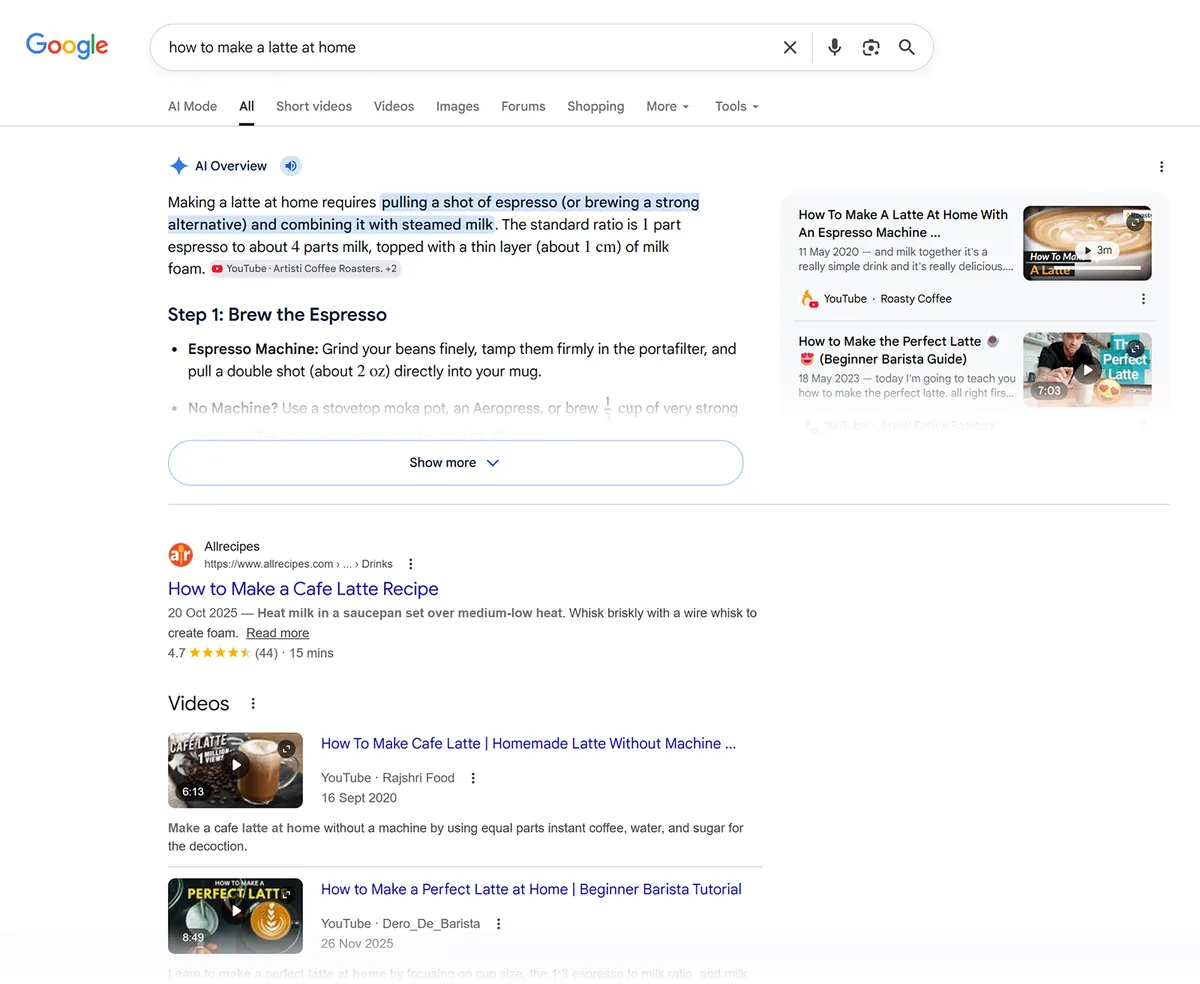Open the More search filters dropdown
Screen dimensions: 1200x984
pos(668,106)
